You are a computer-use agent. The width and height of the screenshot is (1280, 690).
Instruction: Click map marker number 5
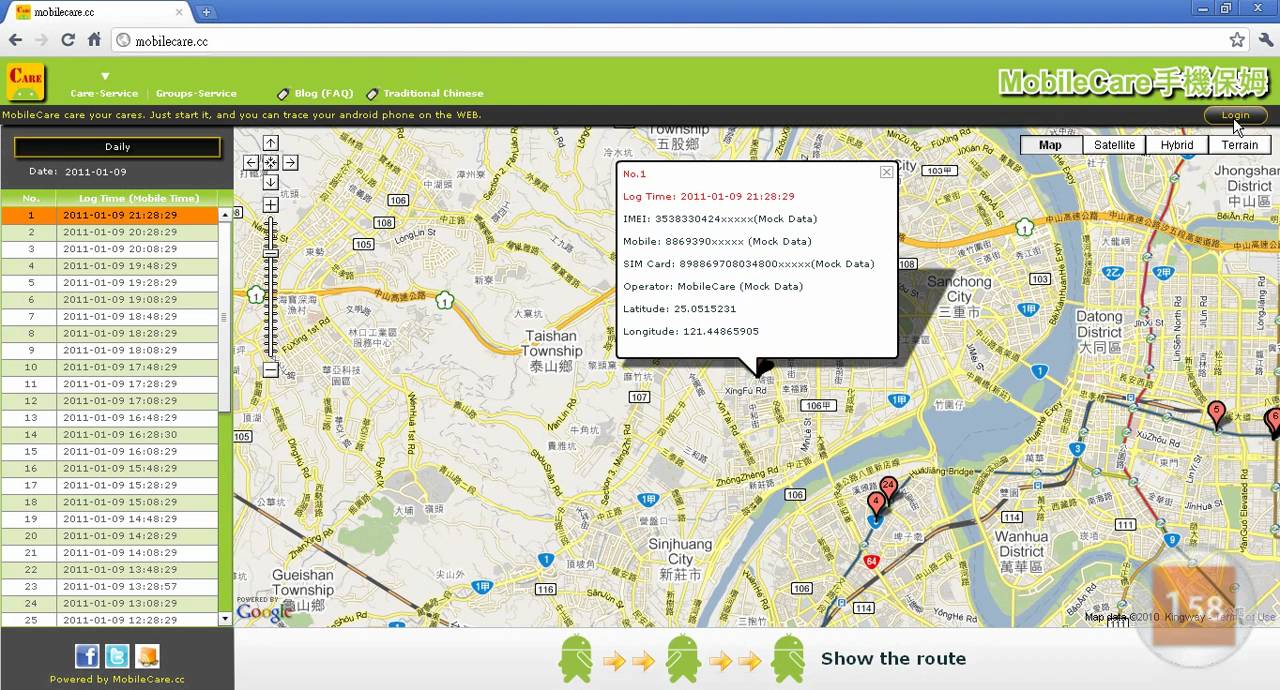tap(1216, 413)
